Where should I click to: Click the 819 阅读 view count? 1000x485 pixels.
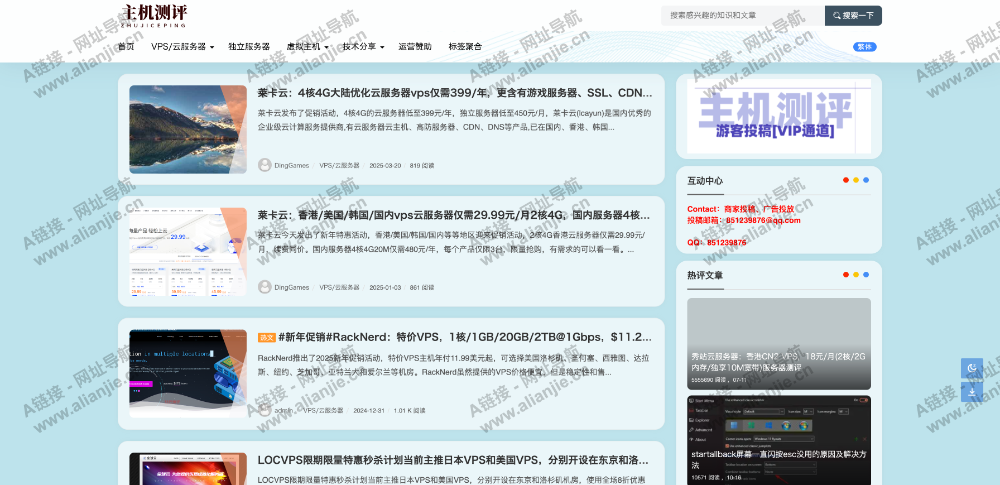point(422,165)
